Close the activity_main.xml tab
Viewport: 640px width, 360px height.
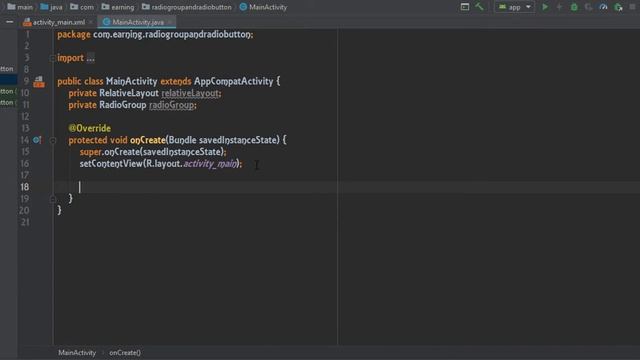[x=91, y=22]
